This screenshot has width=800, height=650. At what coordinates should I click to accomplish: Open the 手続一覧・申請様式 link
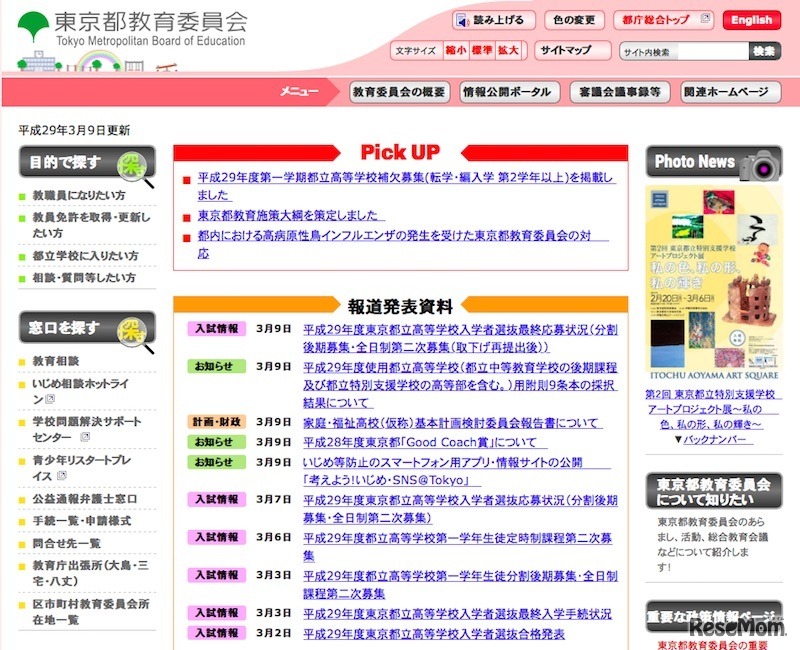coord(82,521)
